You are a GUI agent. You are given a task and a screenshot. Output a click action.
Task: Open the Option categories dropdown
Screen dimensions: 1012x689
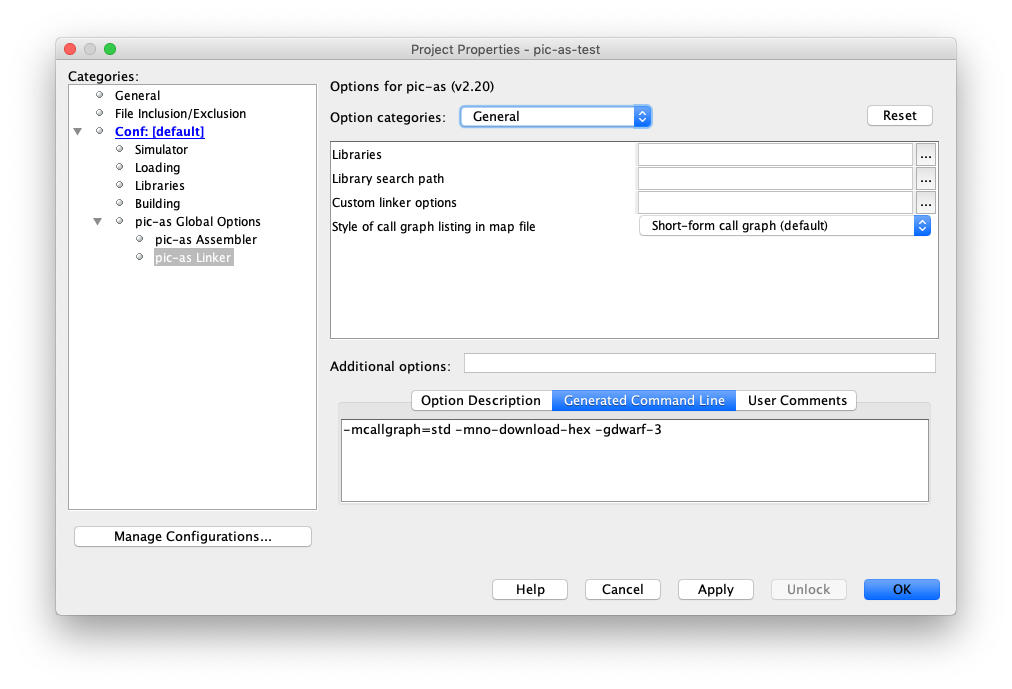[555, 117]
